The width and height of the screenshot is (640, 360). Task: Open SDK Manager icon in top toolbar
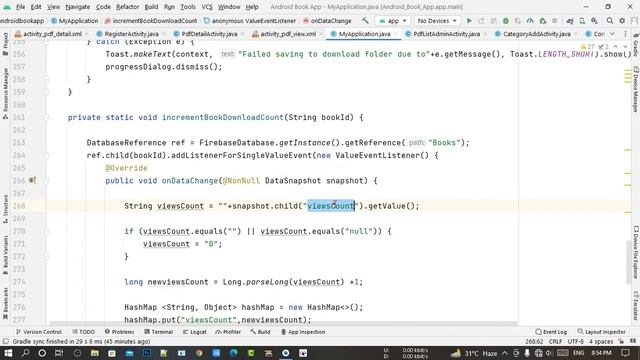coord(594,20)
